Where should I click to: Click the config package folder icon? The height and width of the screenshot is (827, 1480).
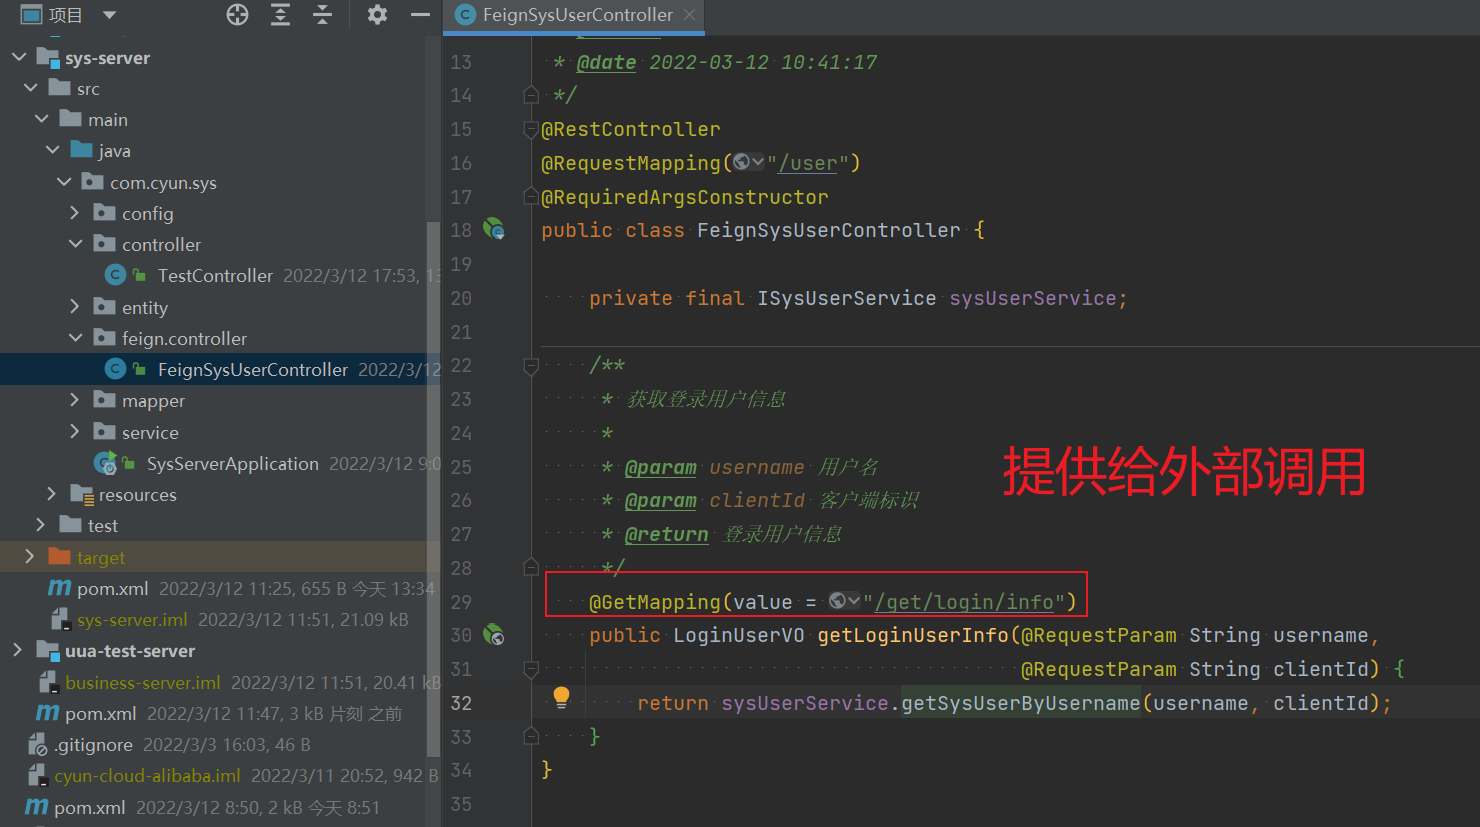coord(104,213)
